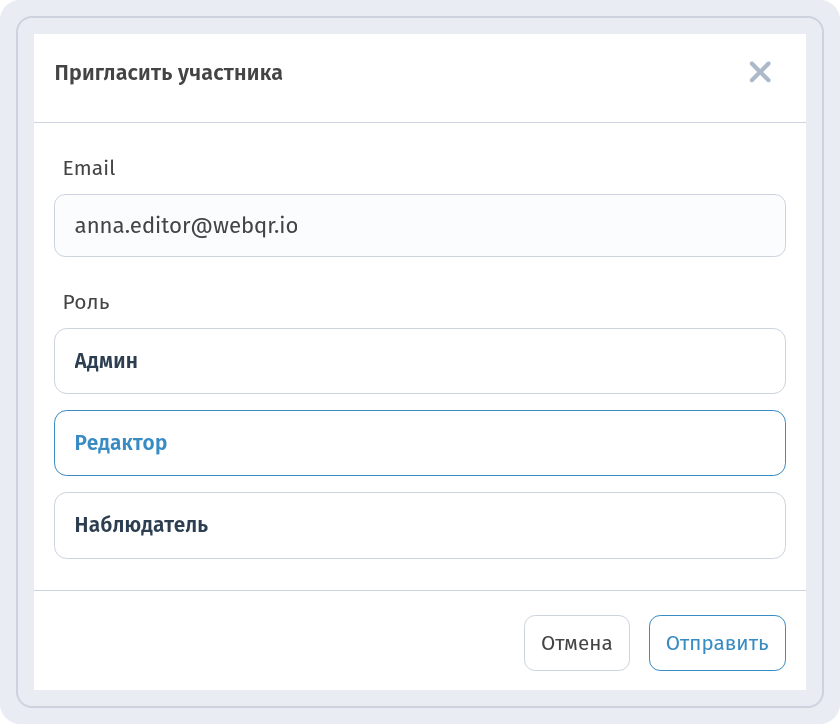Click the Email input field
Viewport: 840px width, 724px height.
[419, 226]
